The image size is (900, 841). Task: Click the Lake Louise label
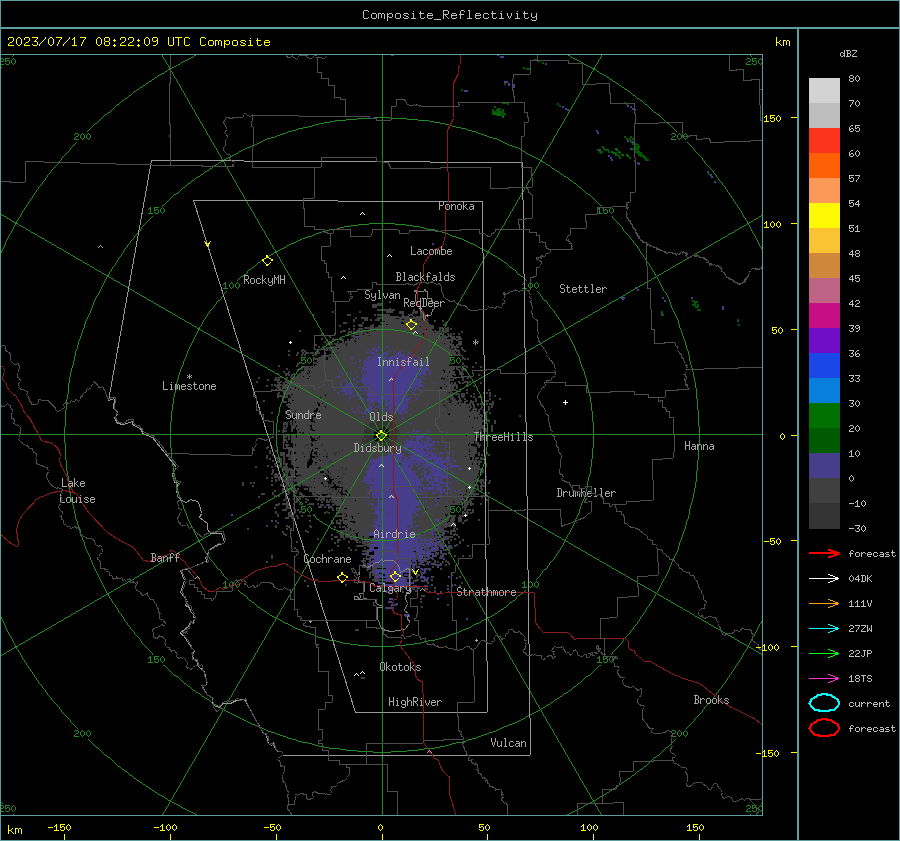point(77,491)
